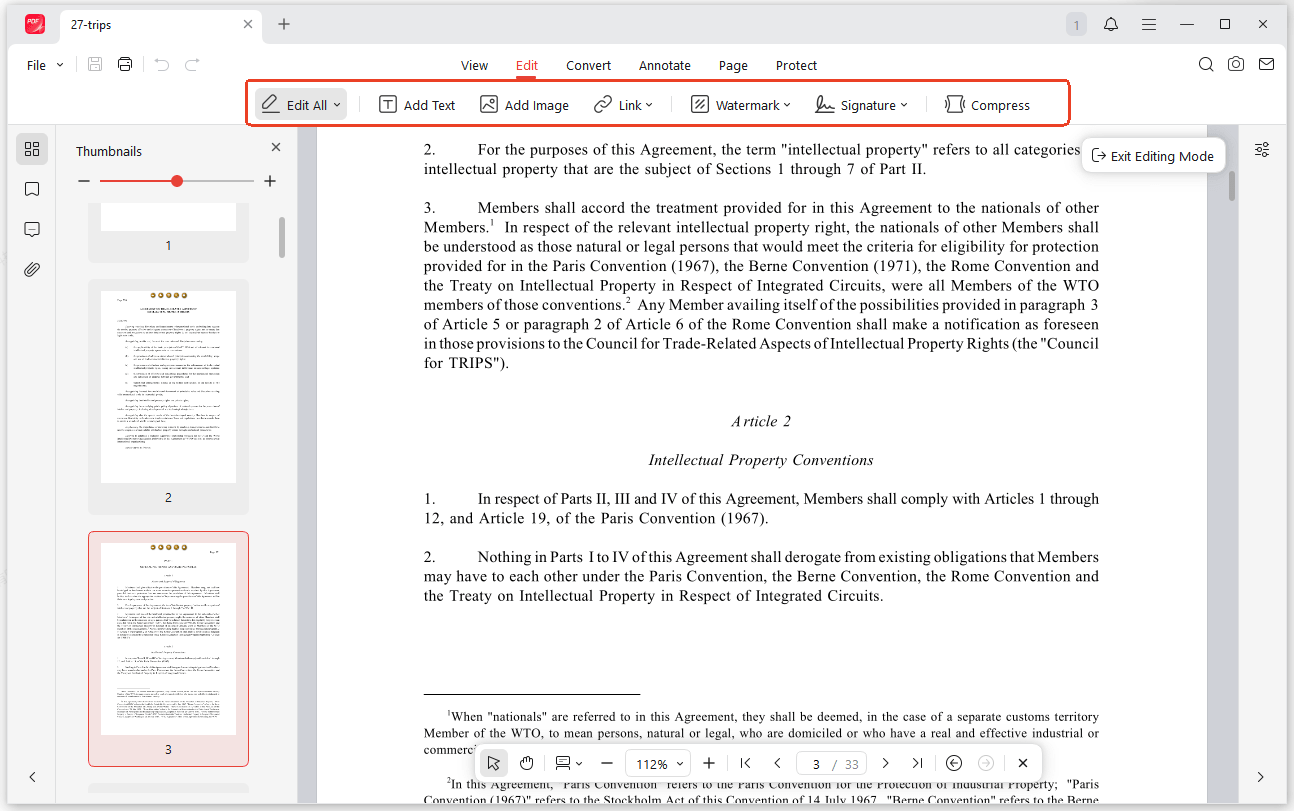
Task: Undo the last action
Action: (x=162, y=65)
